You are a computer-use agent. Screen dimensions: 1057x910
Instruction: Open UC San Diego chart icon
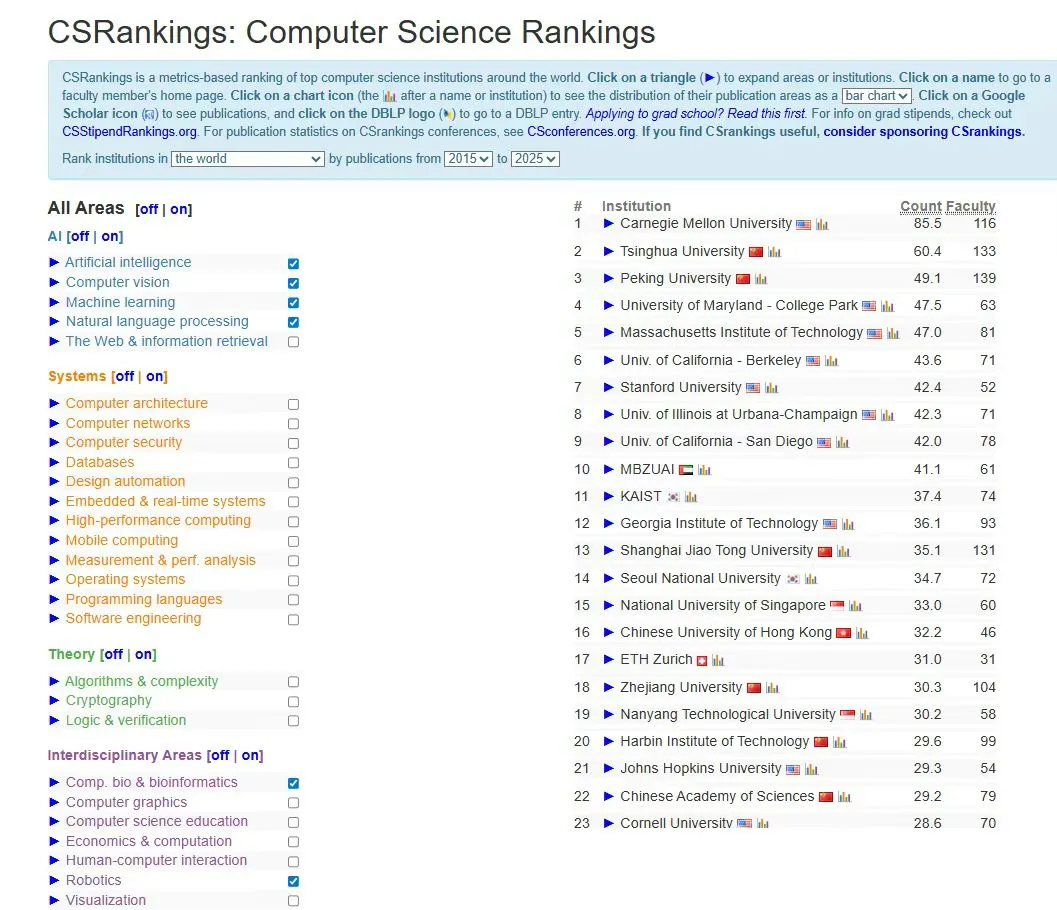[x=842, y=442]
